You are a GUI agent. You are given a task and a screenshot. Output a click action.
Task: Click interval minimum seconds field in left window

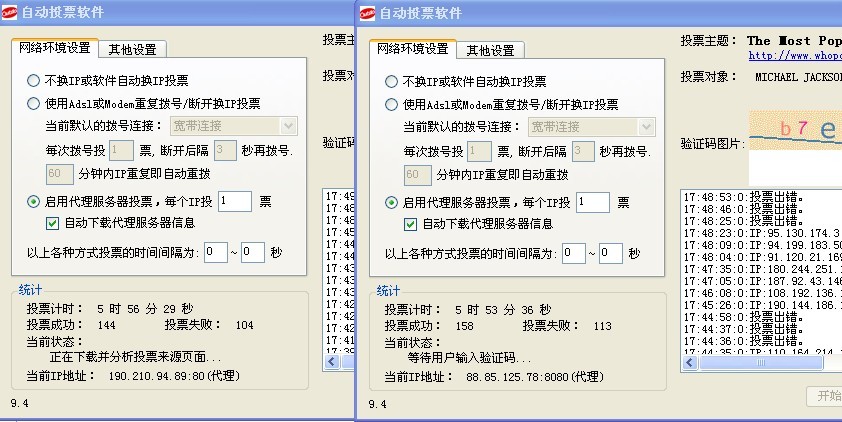click(216, 252)
